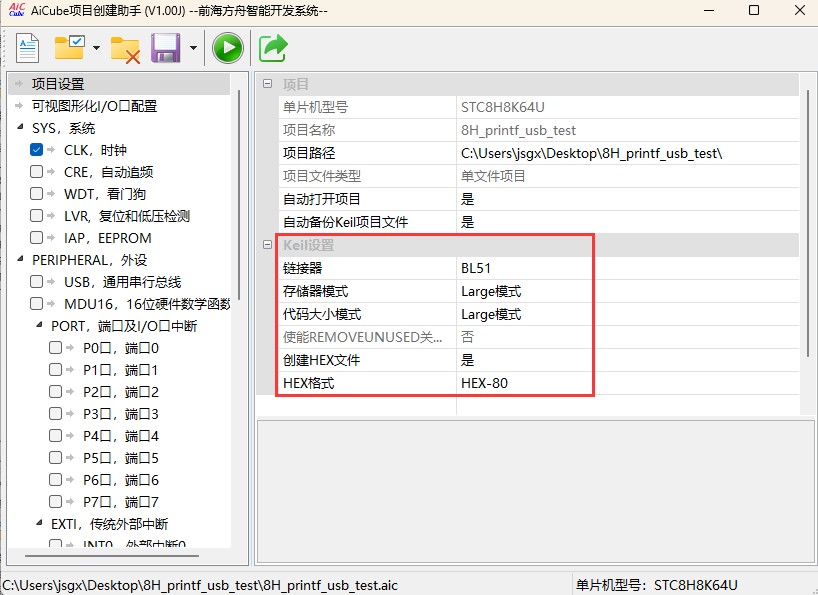This screenshot has width=818, height=595.
Task: Tick the P3口, 端口3 checkbox
Action: coord(55,414)
